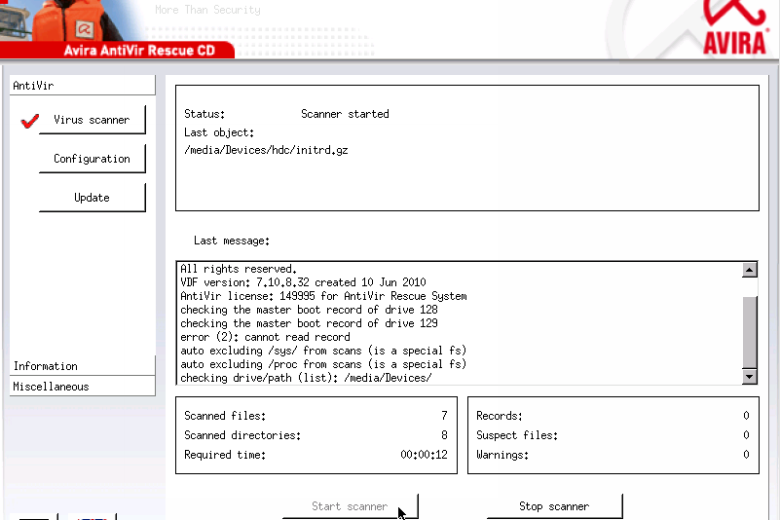Click the Warnings count value
The image size is (780, 520).
[x=746, y=455]
